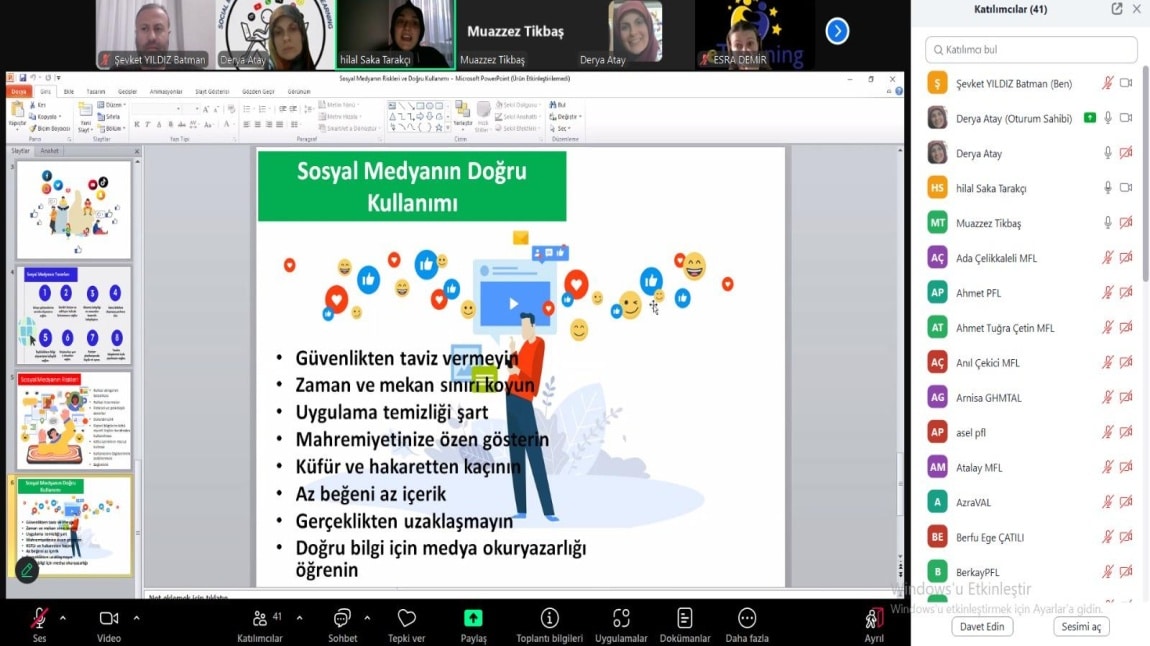Image resolution: width=1150 pixels, height=646 pixels.
Task: Open Tepki ver reactions heart icon
Action: pos(406,618)
